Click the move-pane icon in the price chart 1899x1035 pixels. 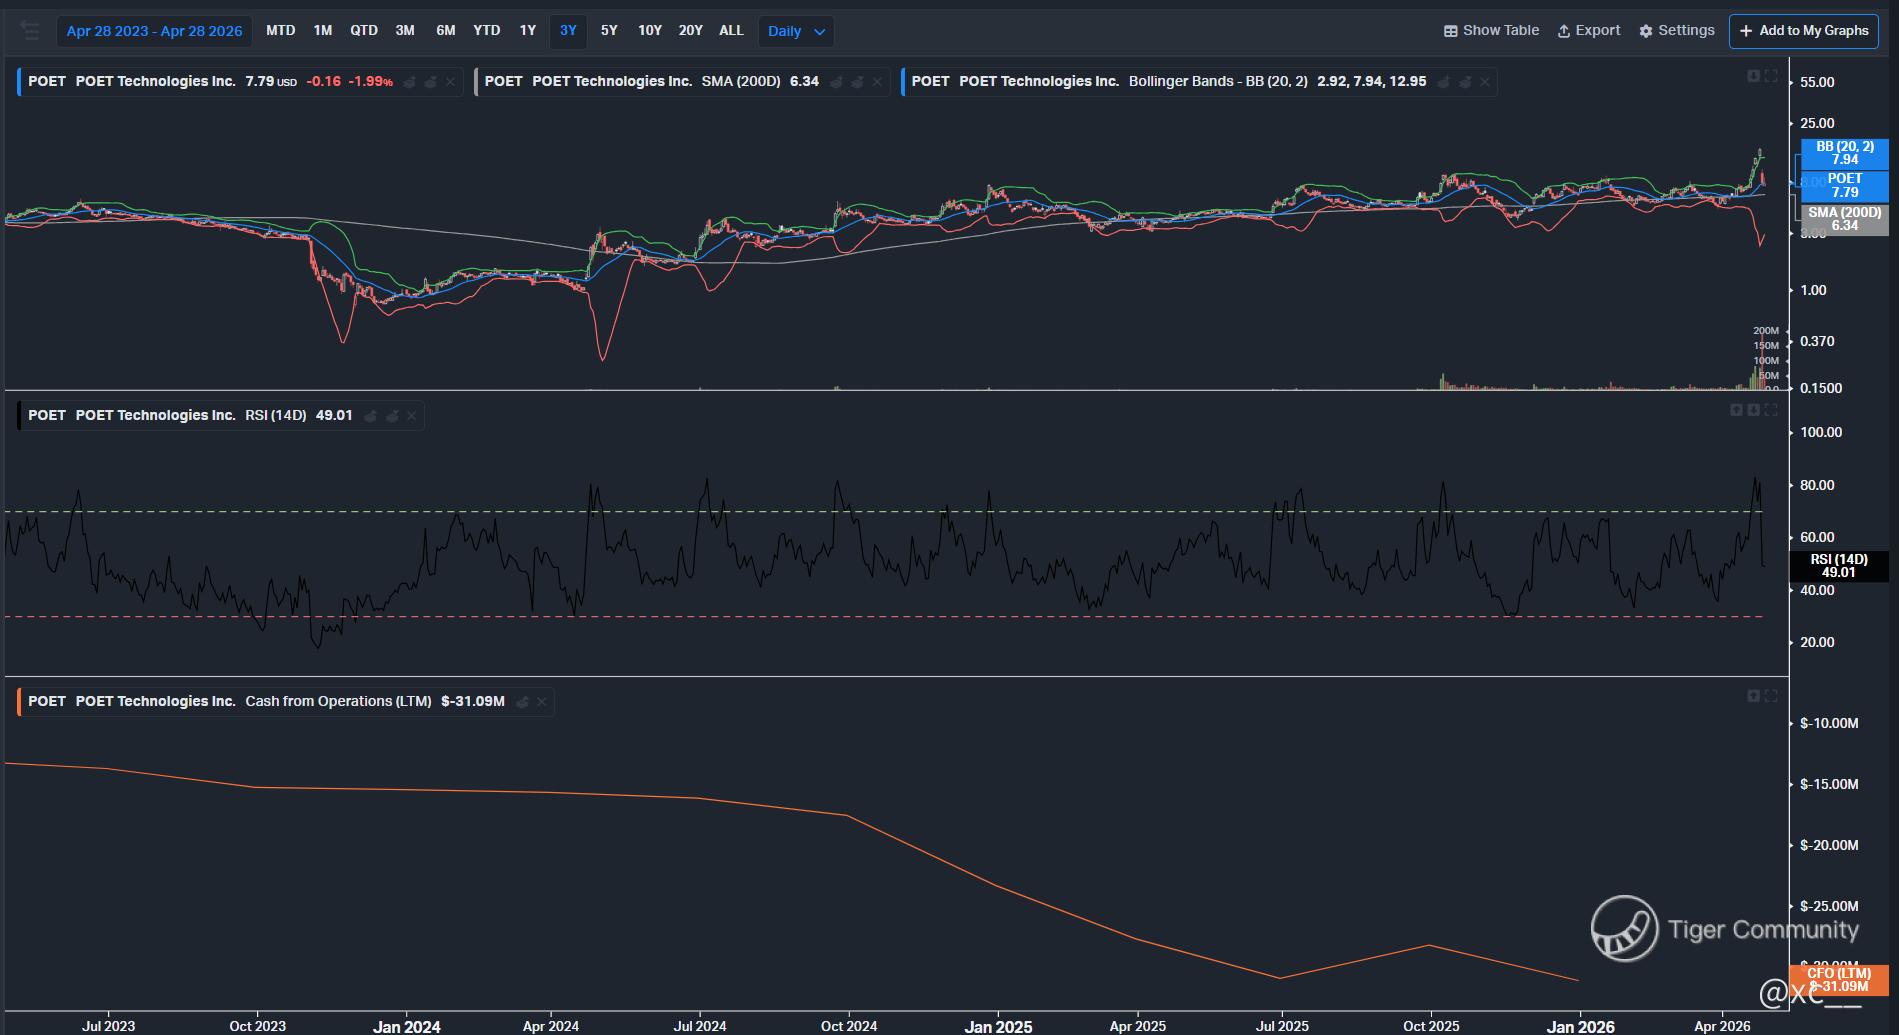click(1753, 76)
